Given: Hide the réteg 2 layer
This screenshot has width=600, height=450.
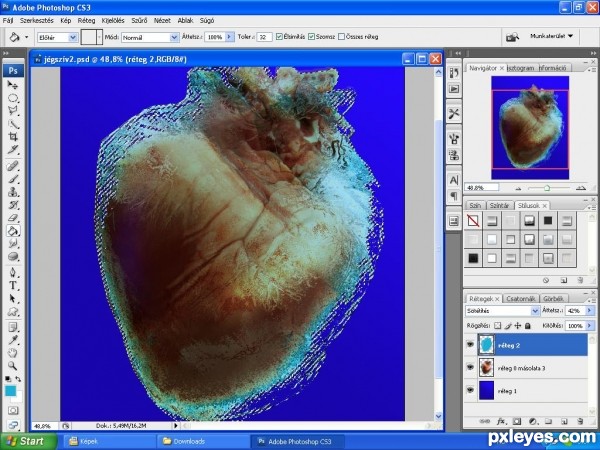Looking at the screenshot, I should pos(470,345).
